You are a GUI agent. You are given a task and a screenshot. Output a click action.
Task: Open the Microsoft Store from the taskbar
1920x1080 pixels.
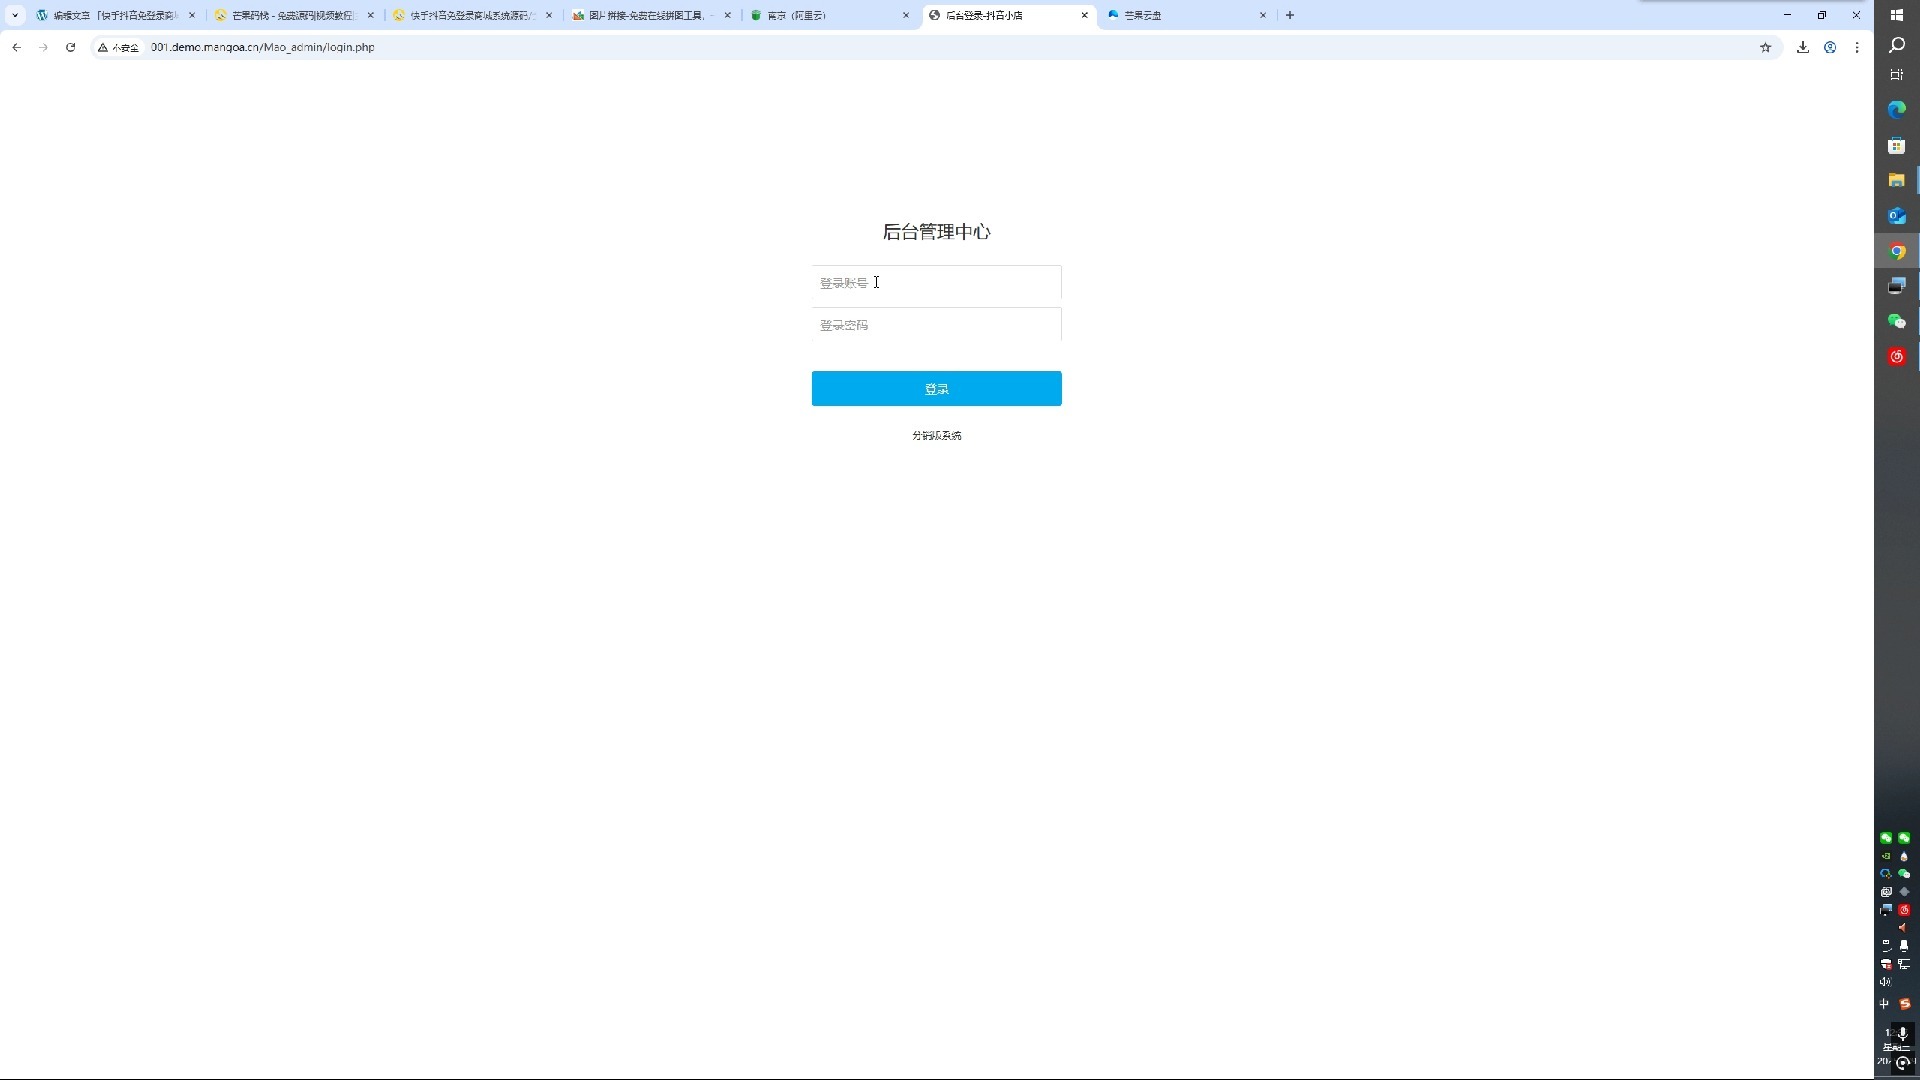click(x=1897, y=145)
